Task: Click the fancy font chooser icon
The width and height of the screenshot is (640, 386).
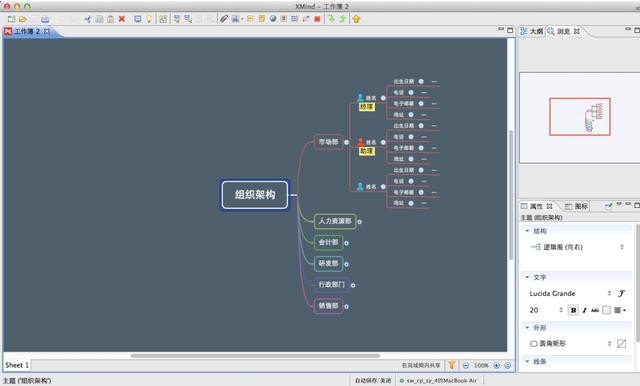Action: point(621,293)
